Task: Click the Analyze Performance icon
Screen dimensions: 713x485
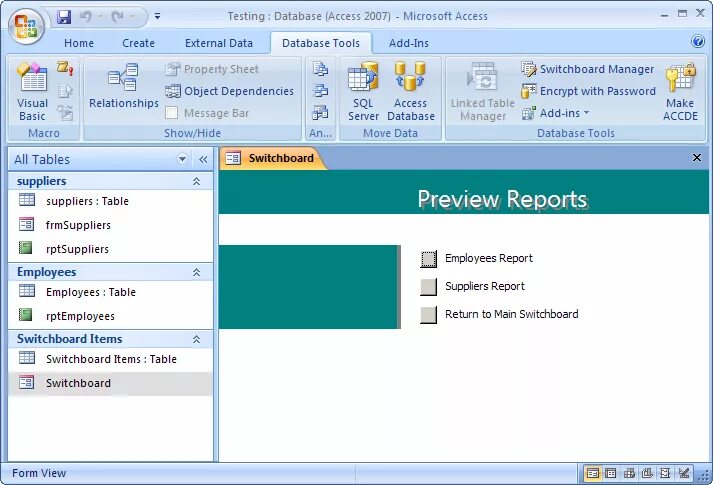Action: coord(320,91)
